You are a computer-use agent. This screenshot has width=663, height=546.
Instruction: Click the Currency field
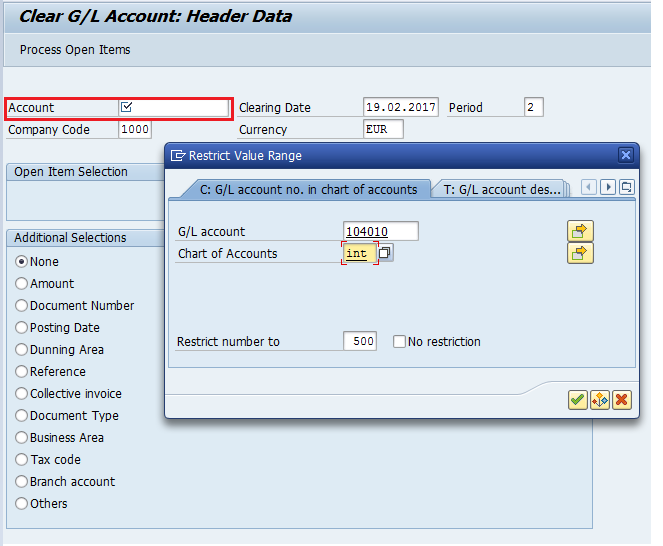383,129
